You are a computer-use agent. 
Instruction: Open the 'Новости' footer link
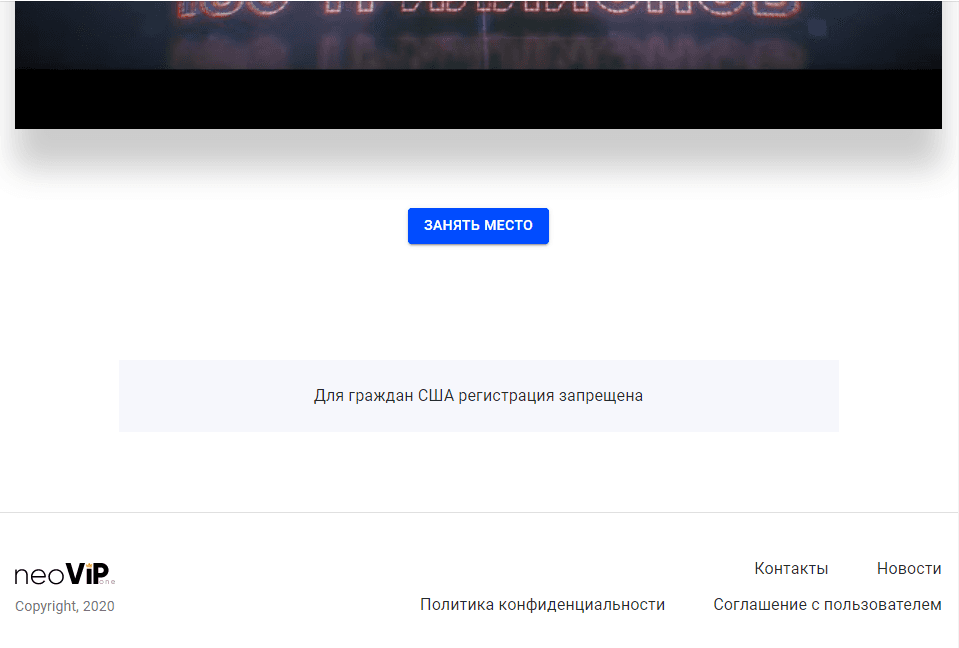coord(908,568)
